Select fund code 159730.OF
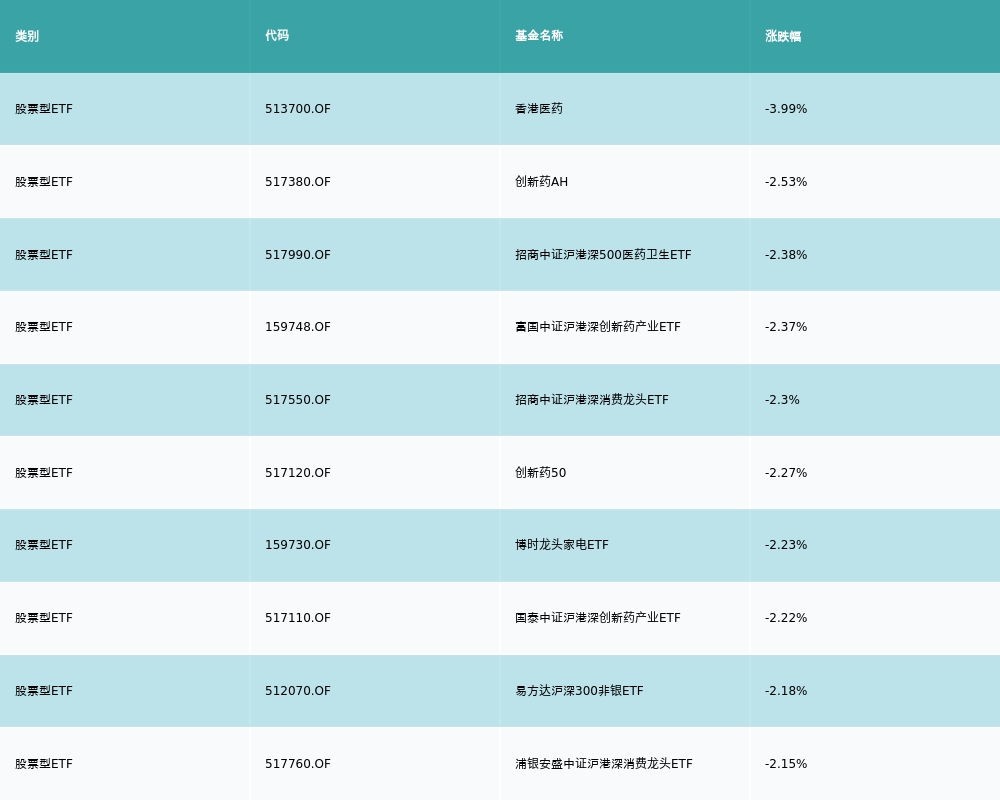This screenshot has width=1000, height=800. click(x=297, y=545)
